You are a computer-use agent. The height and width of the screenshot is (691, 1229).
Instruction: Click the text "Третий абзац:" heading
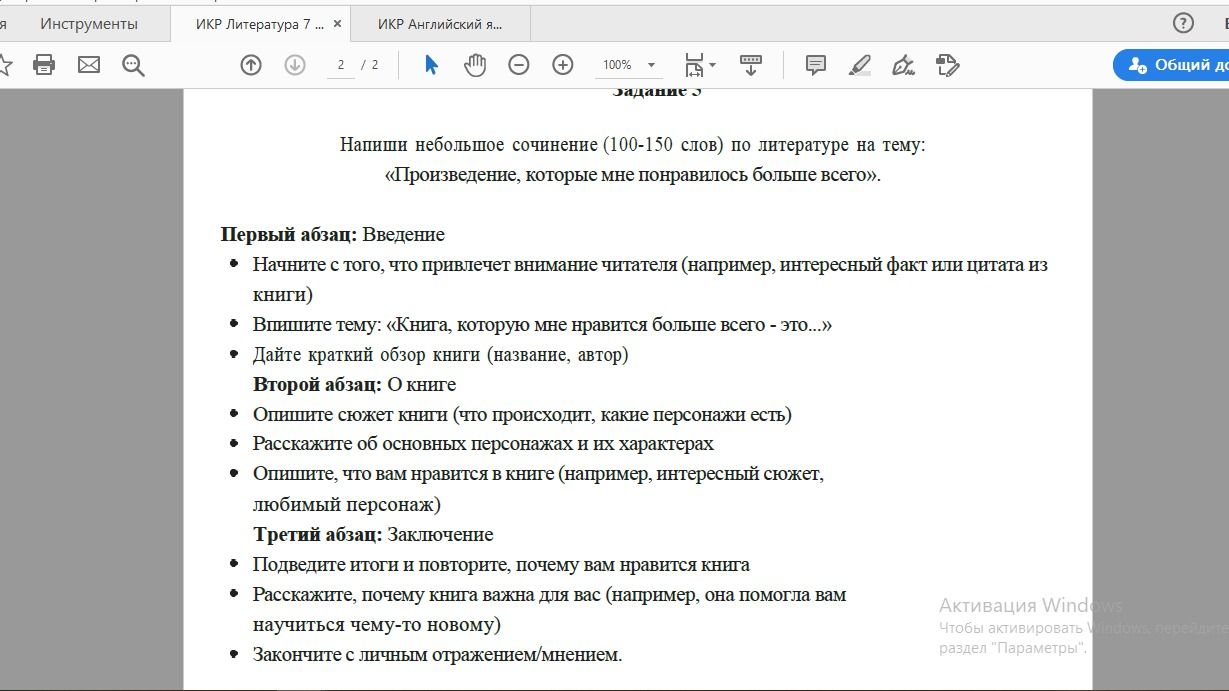click(318, 535)
